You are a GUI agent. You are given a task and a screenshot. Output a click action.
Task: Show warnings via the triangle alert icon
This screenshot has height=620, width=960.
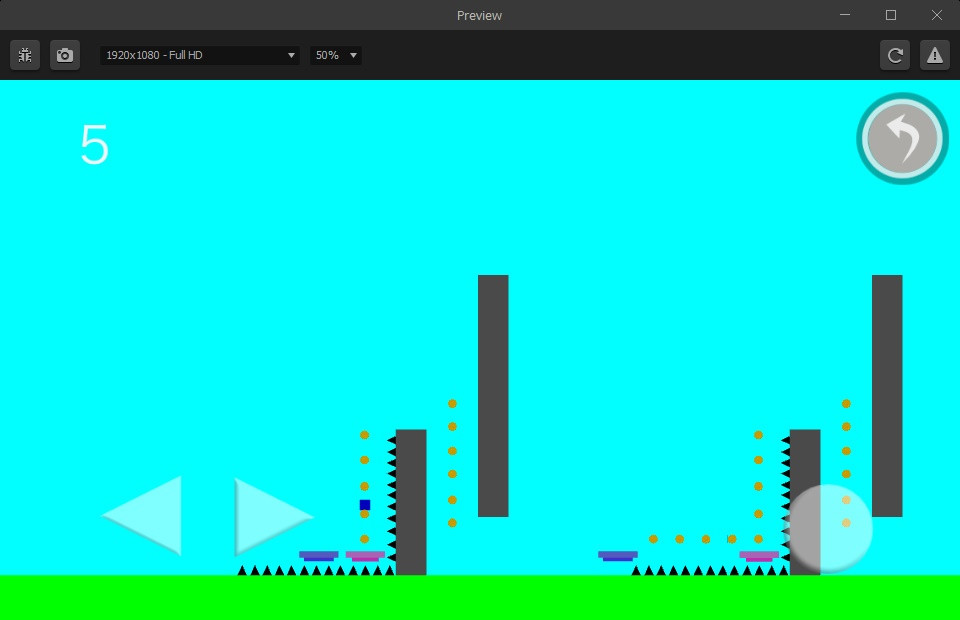click(x=934, y=55)
